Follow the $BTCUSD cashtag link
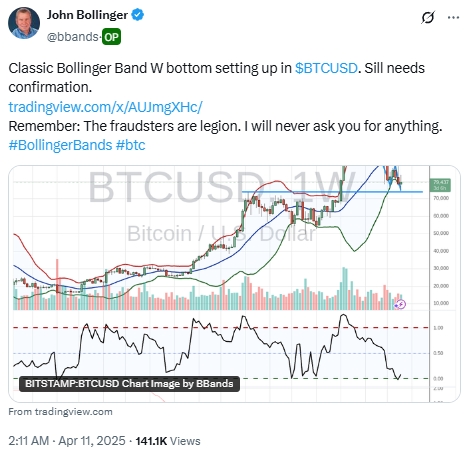The image size is (470, 457). pos(326,68)
